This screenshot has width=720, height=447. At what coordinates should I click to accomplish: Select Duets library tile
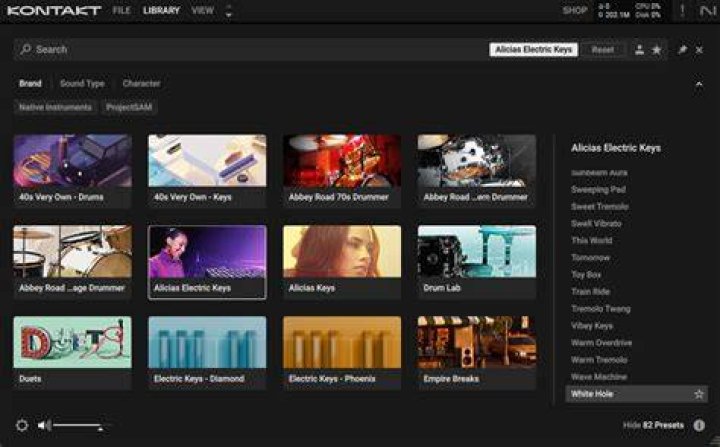point(73,353)
